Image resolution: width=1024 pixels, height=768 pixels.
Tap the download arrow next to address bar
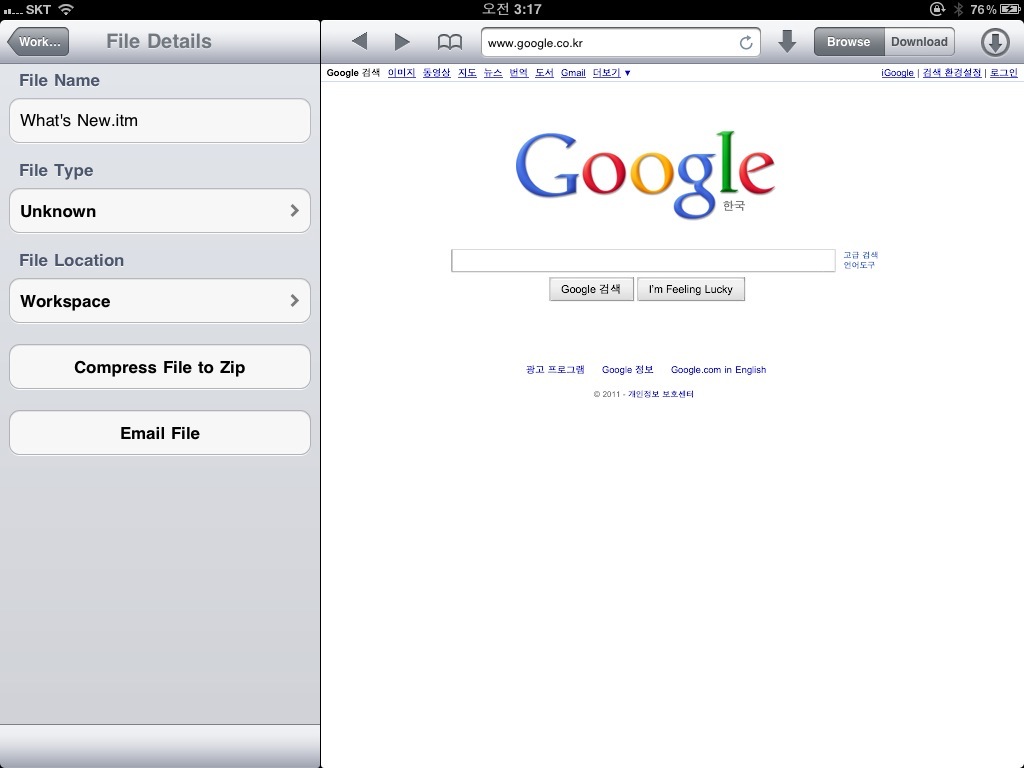[x=787, y=42]
